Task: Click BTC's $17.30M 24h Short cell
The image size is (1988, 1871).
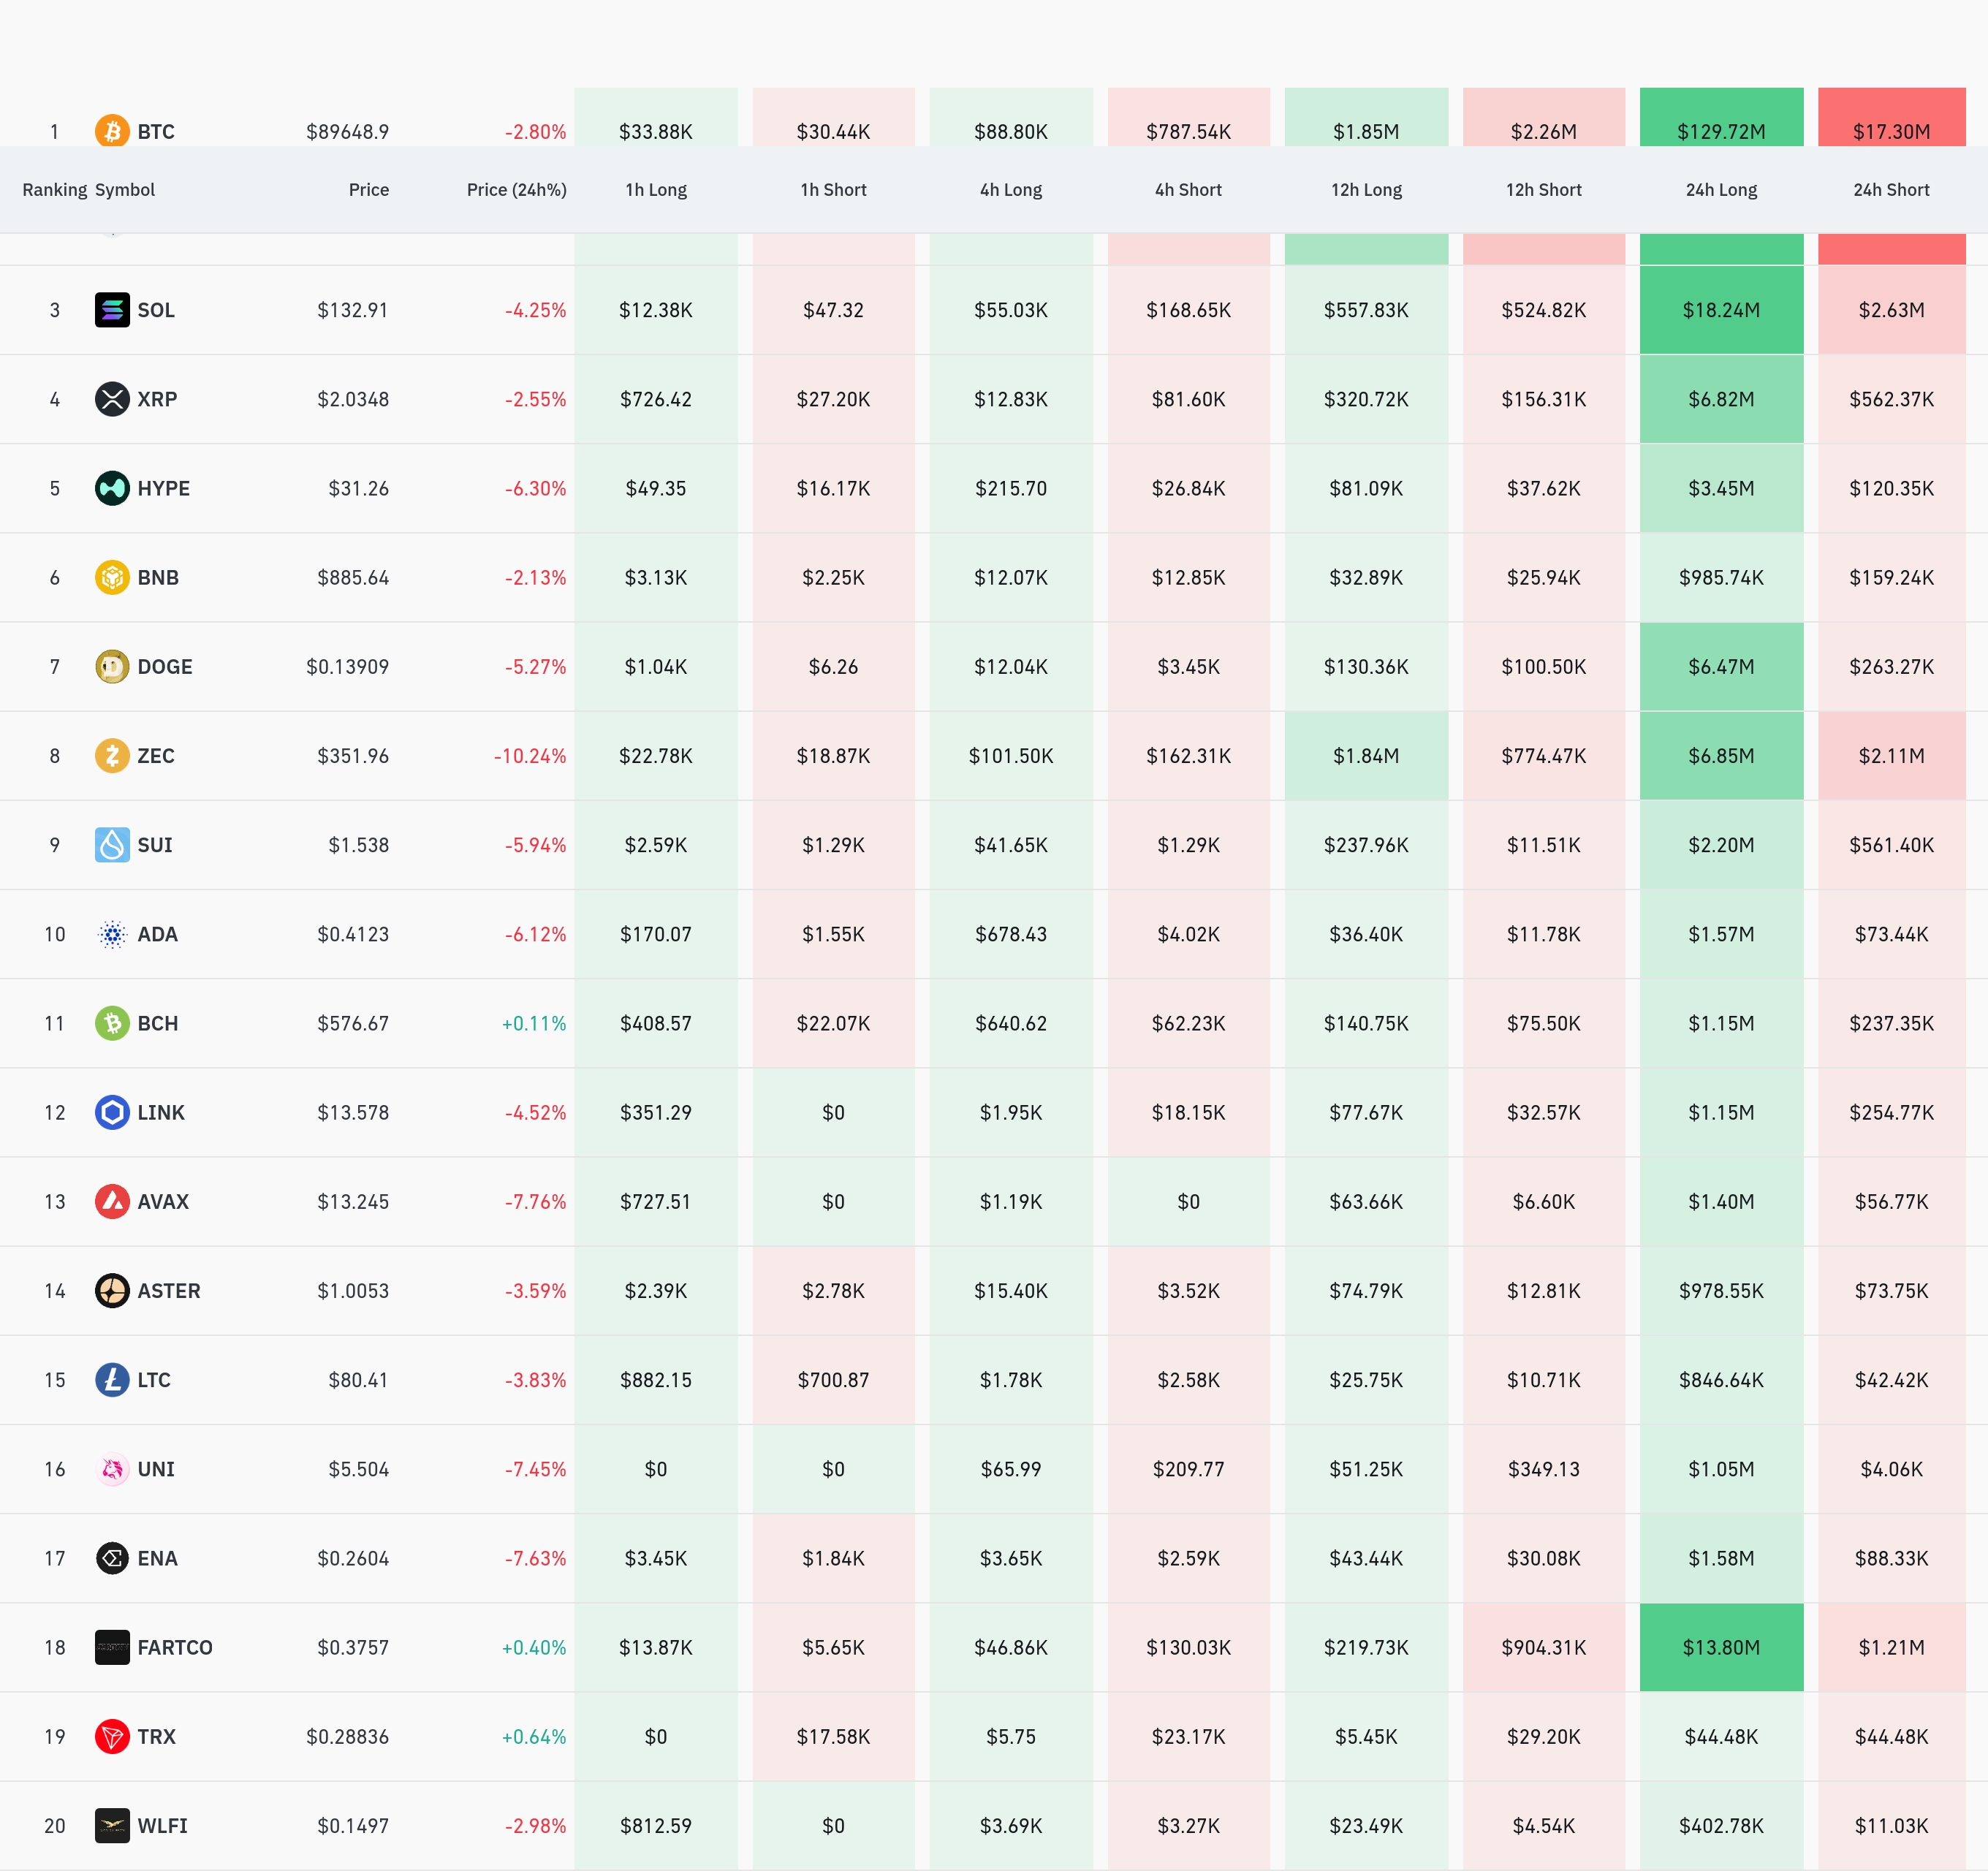Action: pos(1890,130)
